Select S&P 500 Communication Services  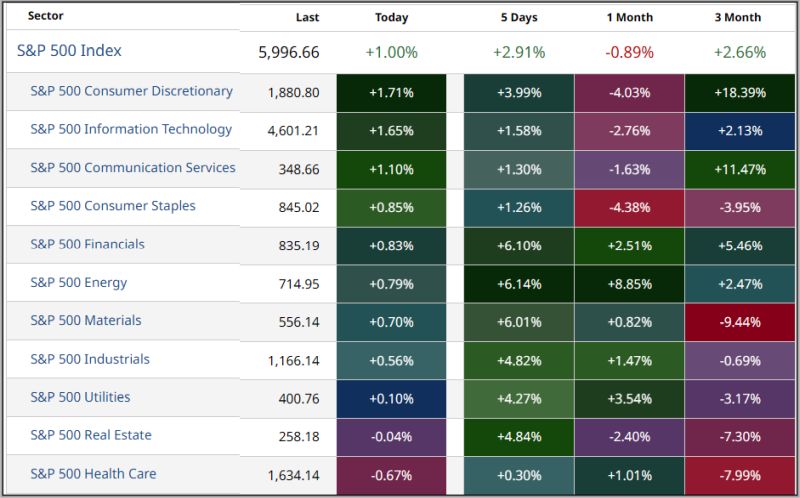(x=133, y=168)
